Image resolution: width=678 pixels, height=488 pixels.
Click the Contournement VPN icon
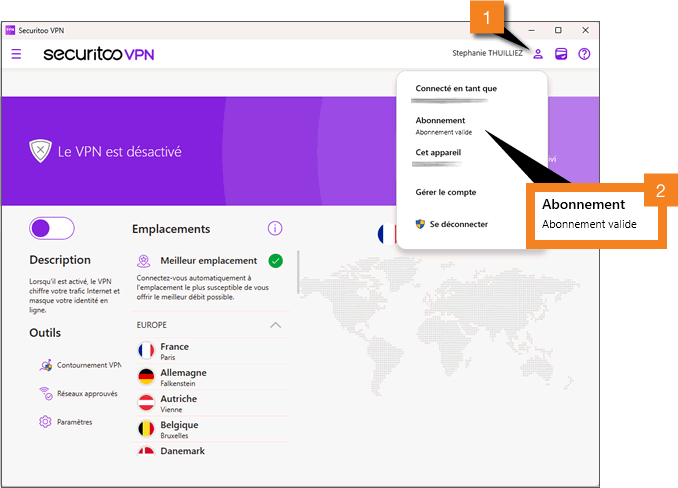[x=46, y=365]
